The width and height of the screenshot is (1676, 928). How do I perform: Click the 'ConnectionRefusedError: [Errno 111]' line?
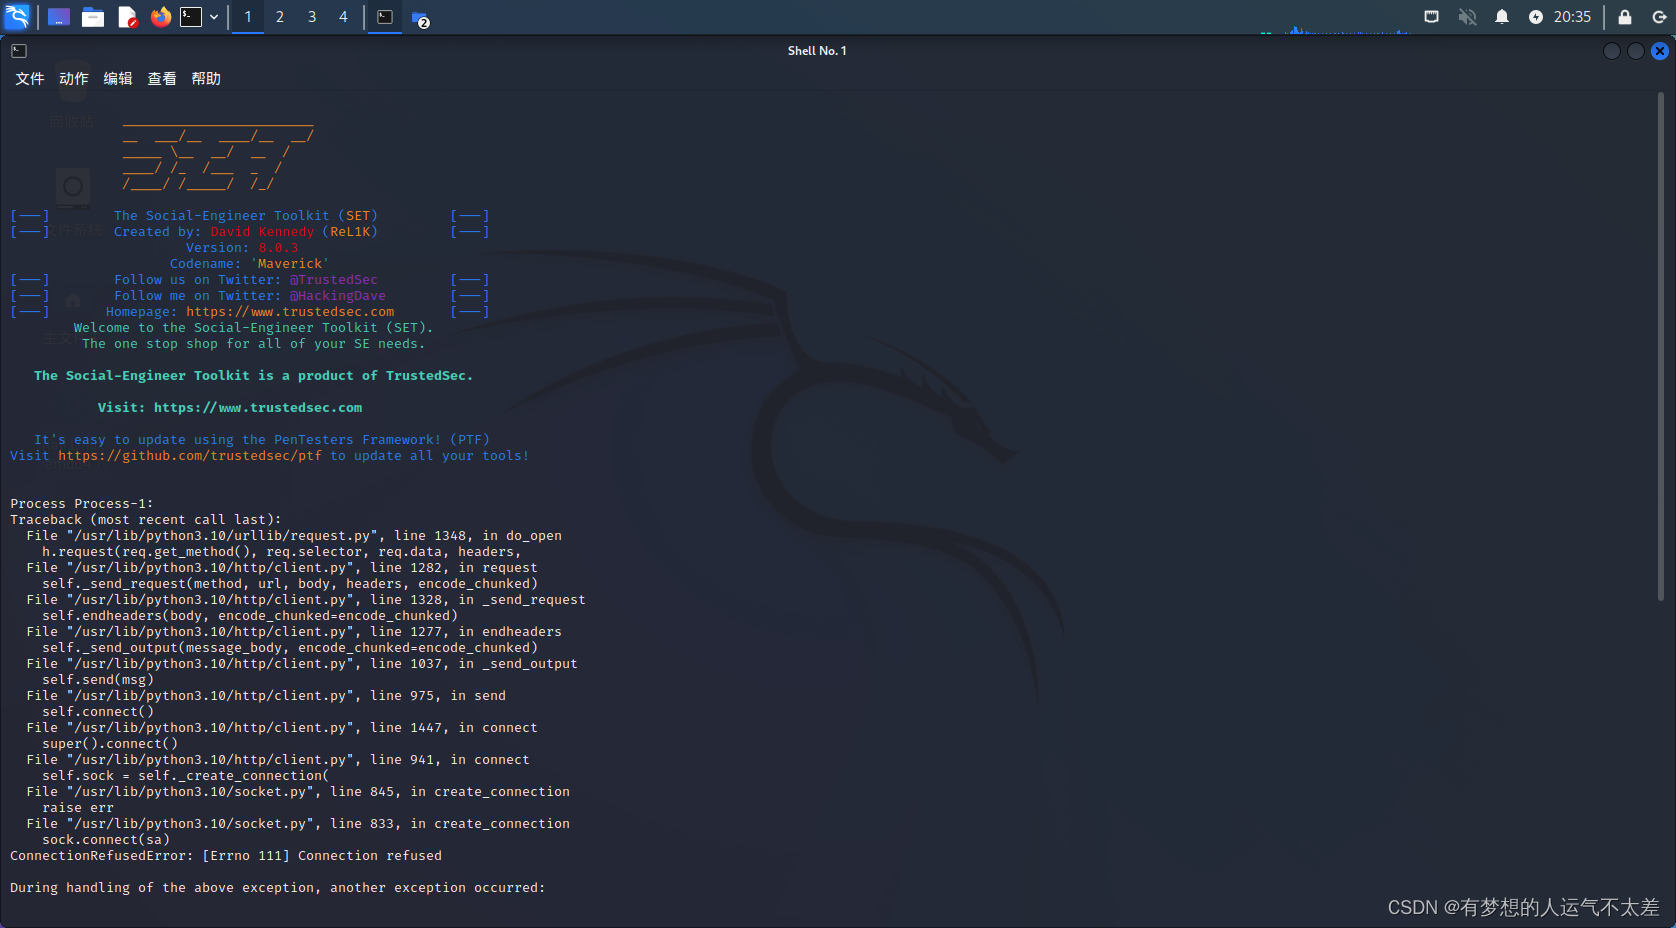click(x=226, y=856)
